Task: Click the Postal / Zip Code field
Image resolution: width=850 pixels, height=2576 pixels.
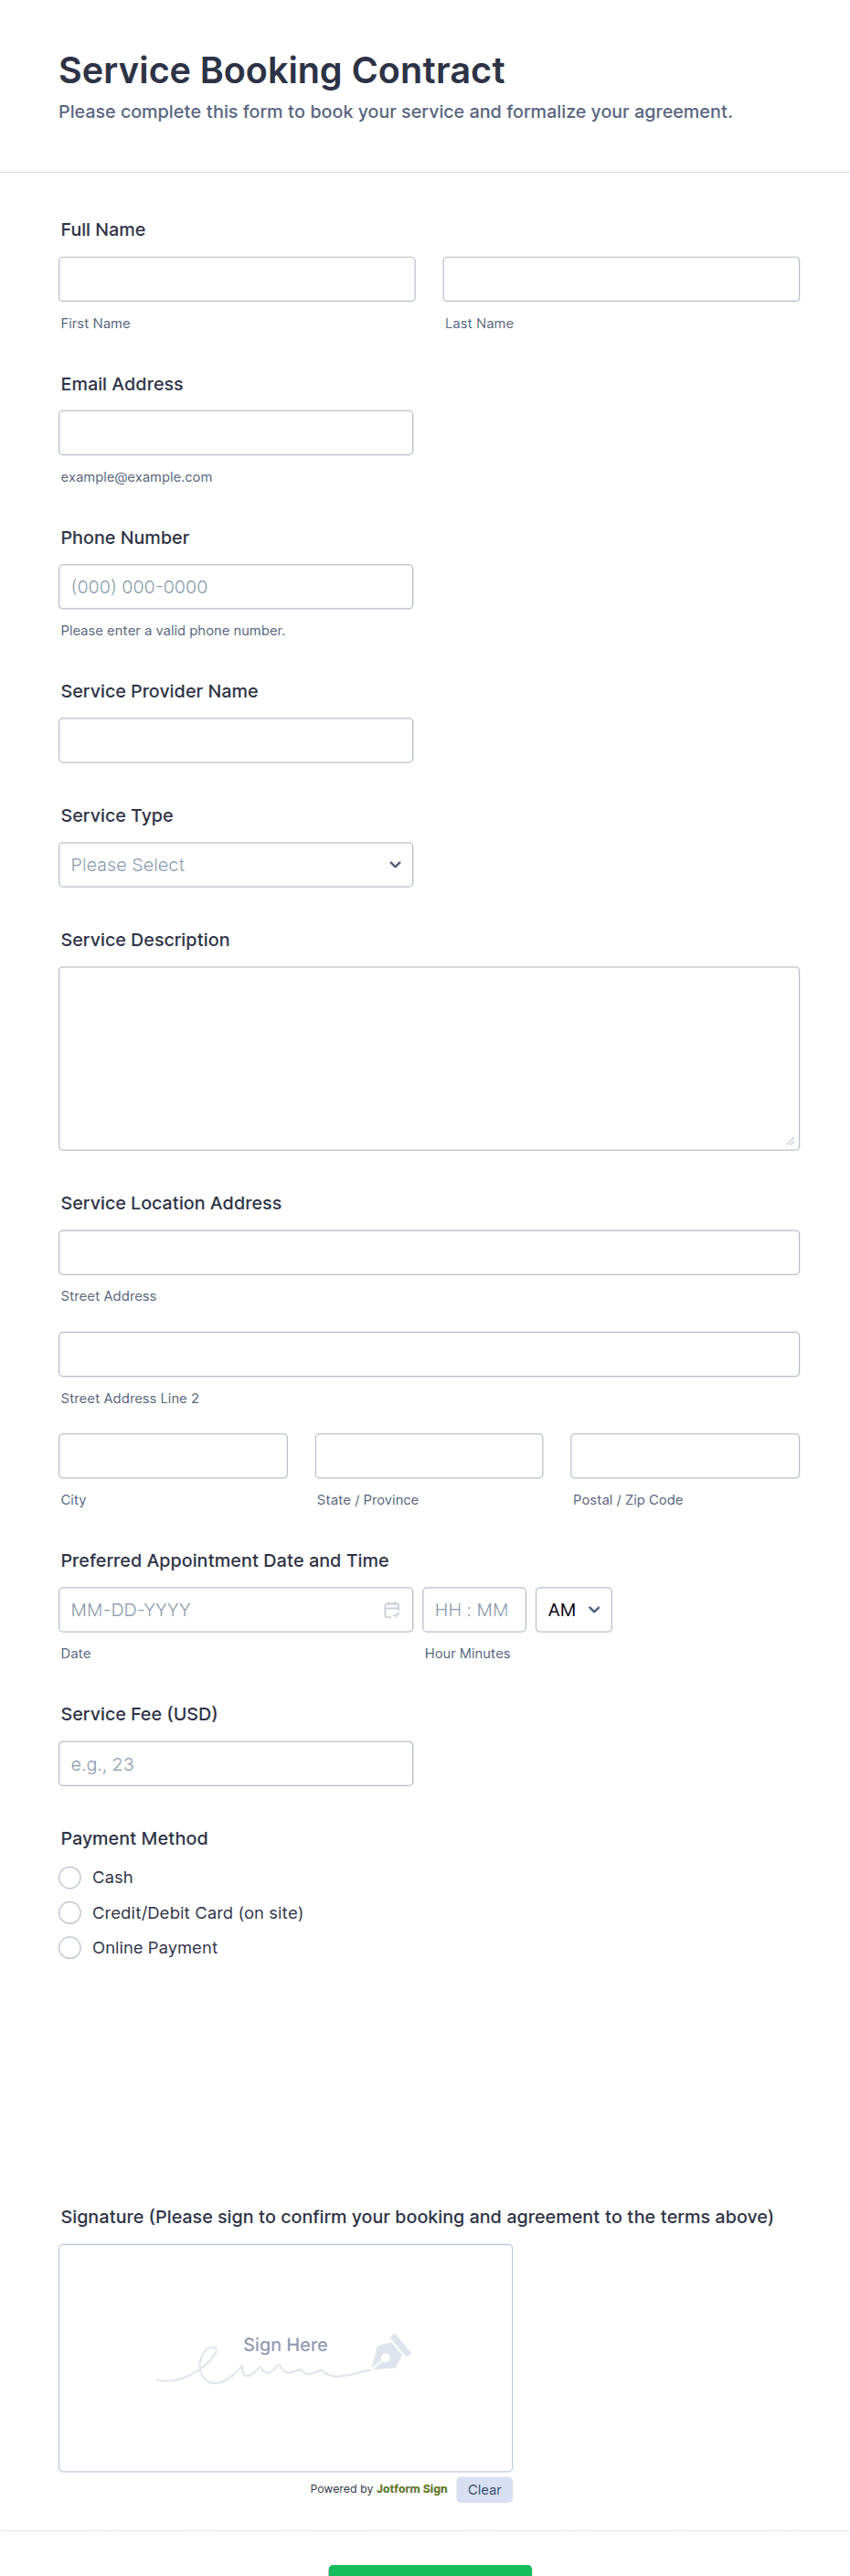Action: pos(685,1456)
